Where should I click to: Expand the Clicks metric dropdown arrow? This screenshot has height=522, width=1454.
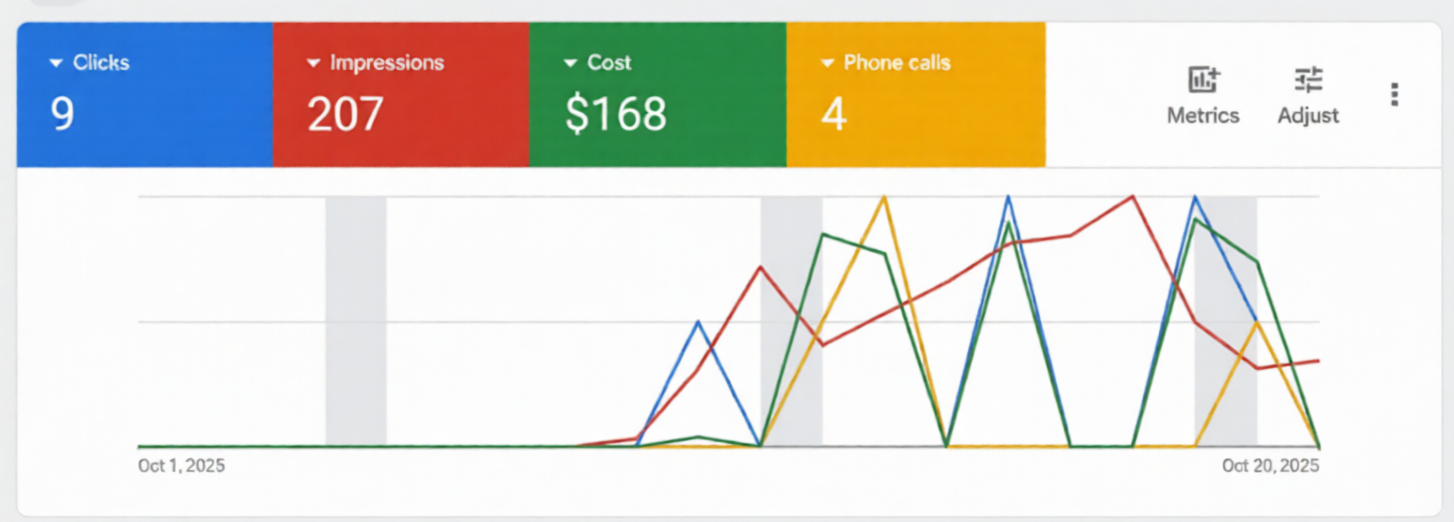pyautogui.click(x=56, y=63)
